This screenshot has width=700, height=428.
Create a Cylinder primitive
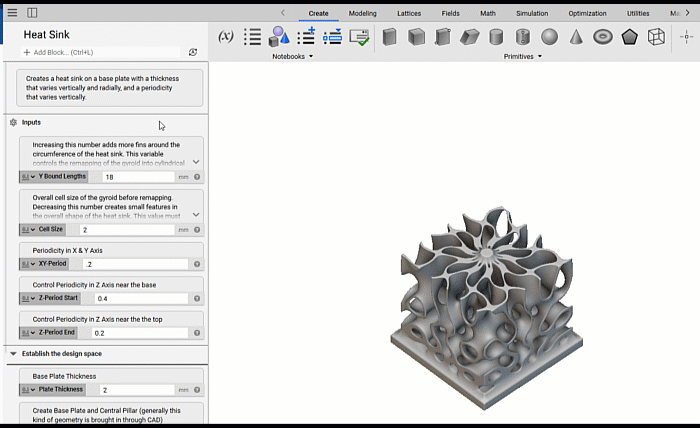pyautogui.click(x=496, y=37)
